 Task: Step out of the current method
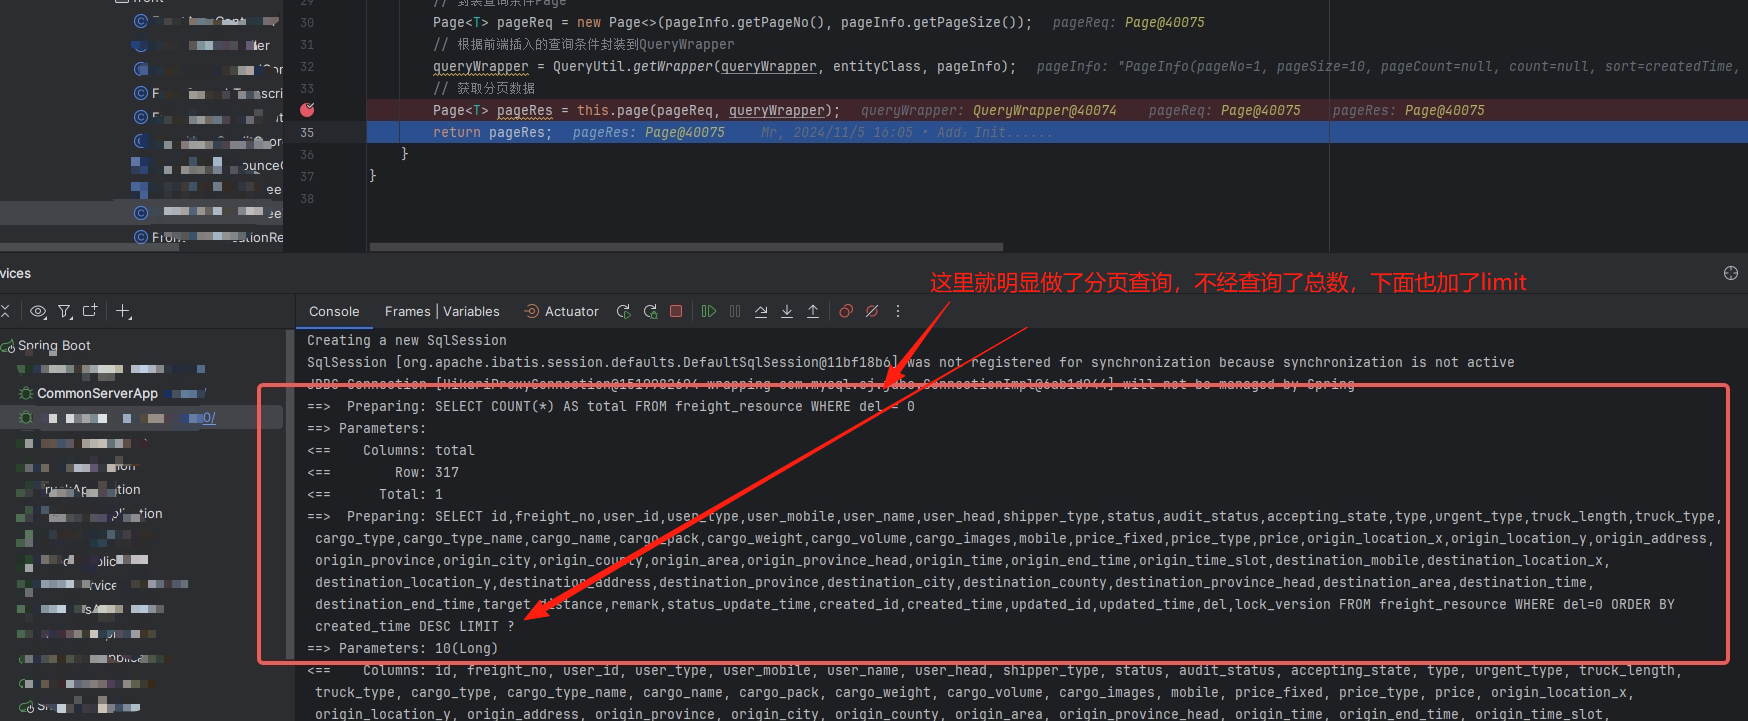coord(813,311)
